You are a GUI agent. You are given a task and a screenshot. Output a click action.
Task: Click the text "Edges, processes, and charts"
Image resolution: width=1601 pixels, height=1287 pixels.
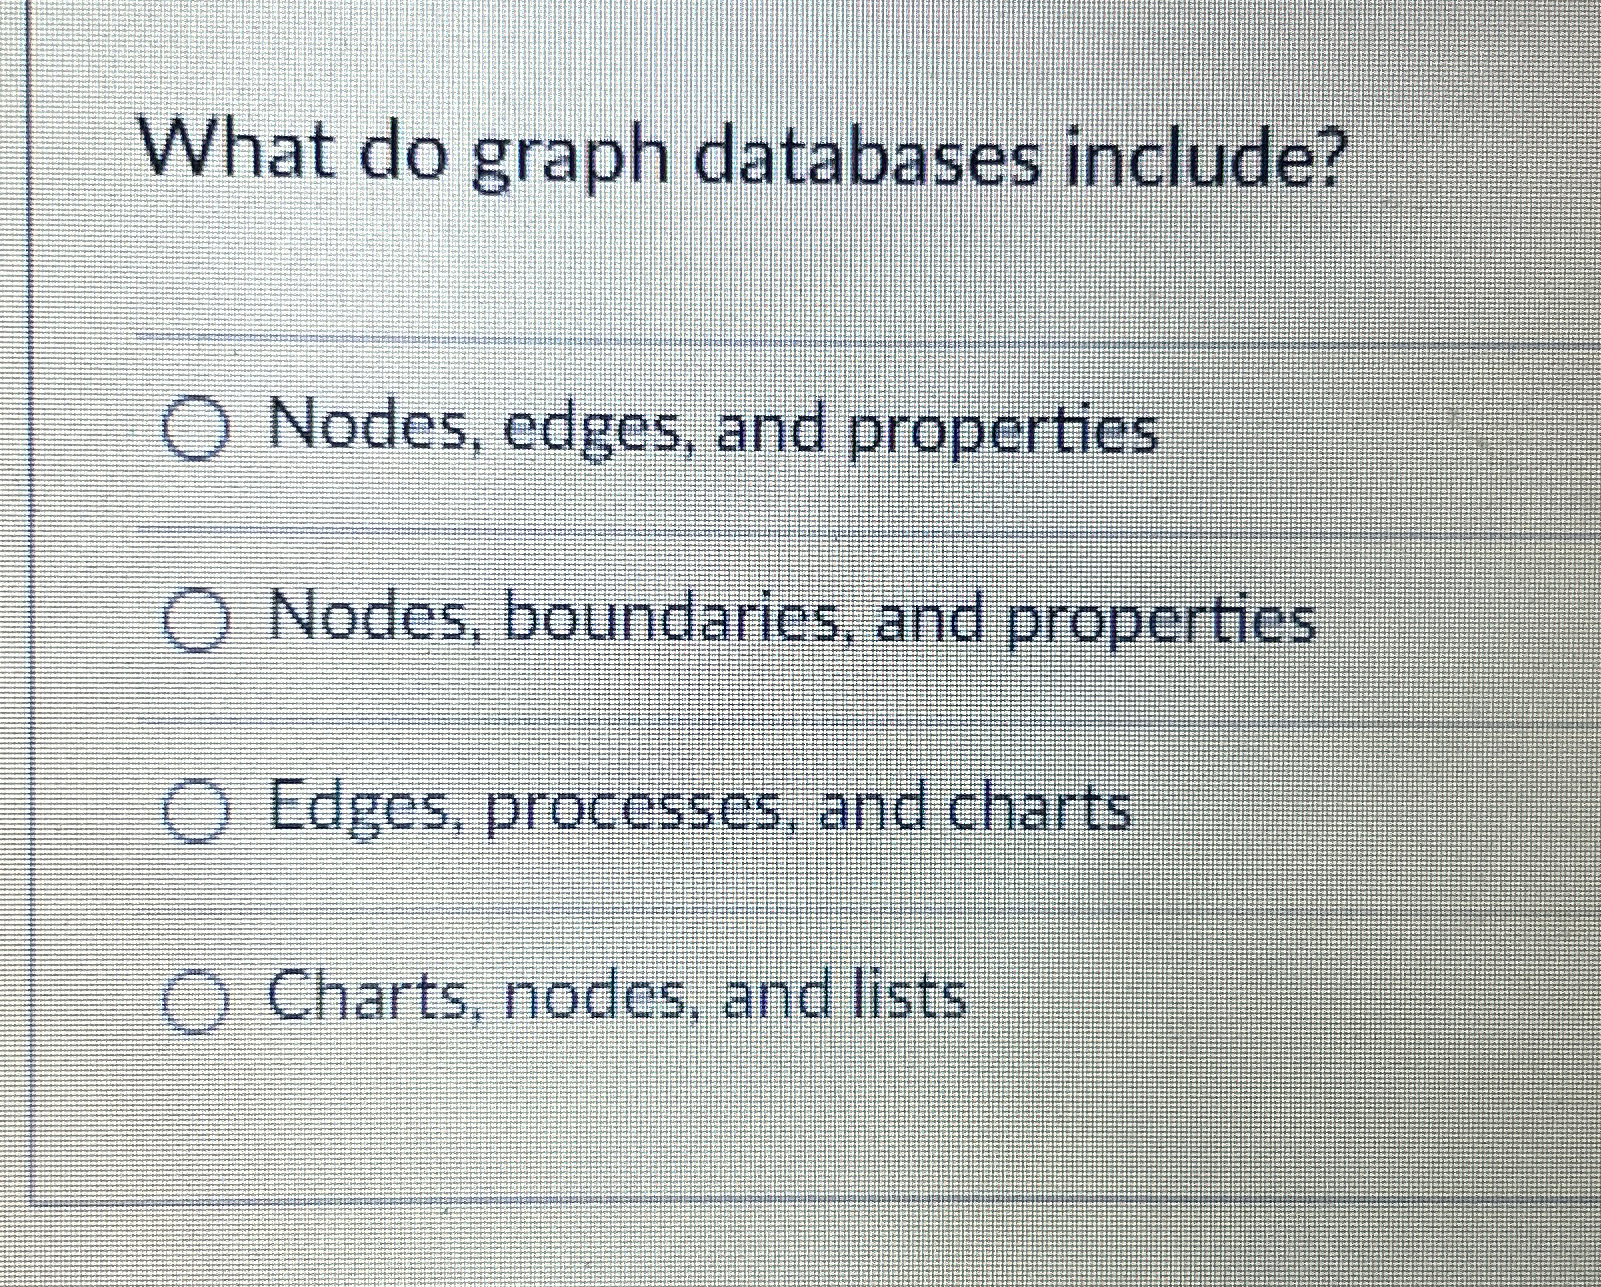pyautogui.click(x=700, y=810)
